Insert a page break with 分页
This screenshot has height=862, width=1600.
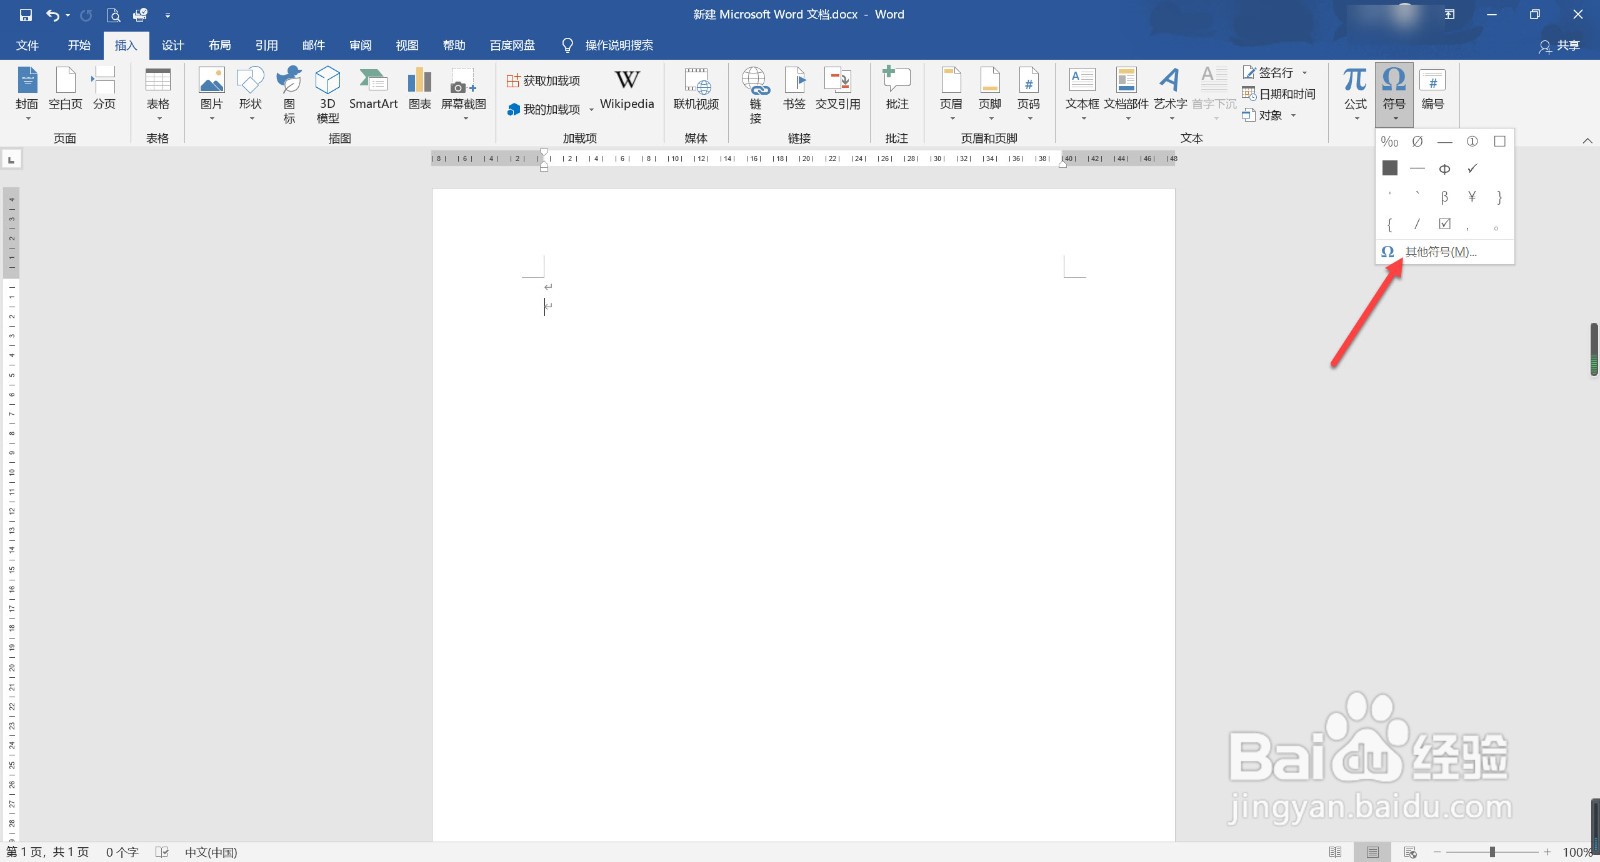pos(104,88)
